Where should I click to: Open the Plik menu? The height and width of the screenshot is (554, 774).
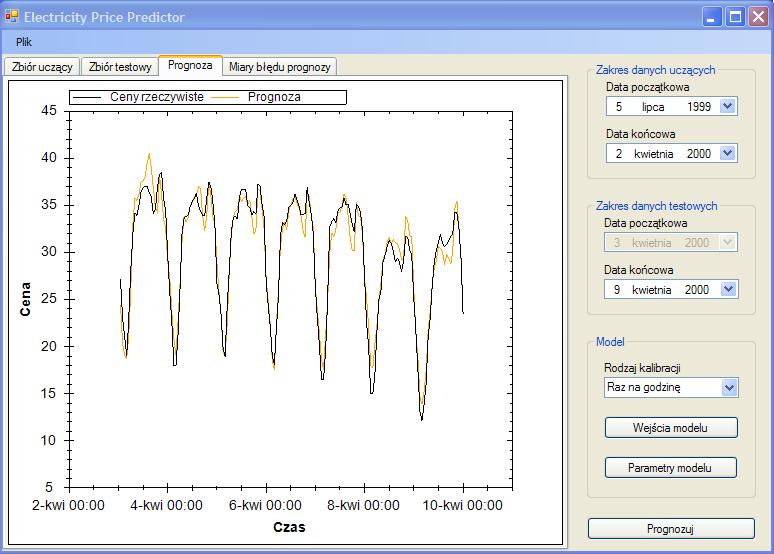click(x=24, y=42)
